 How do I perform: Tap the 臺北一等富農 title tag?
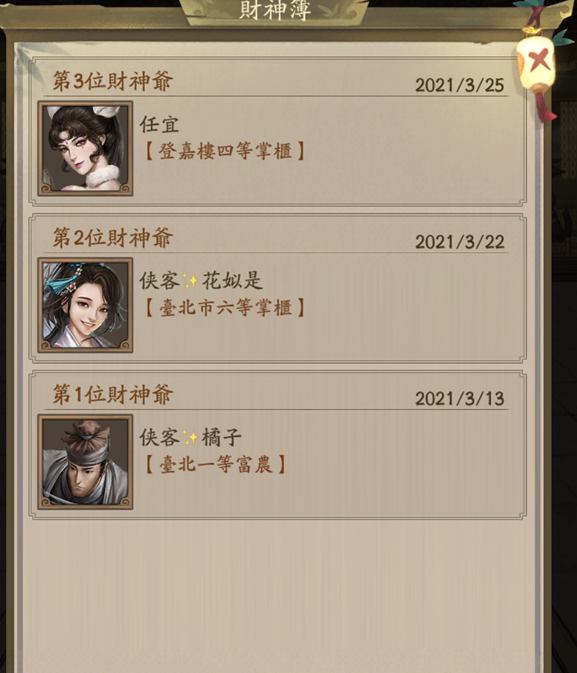(x=214, y=464)
